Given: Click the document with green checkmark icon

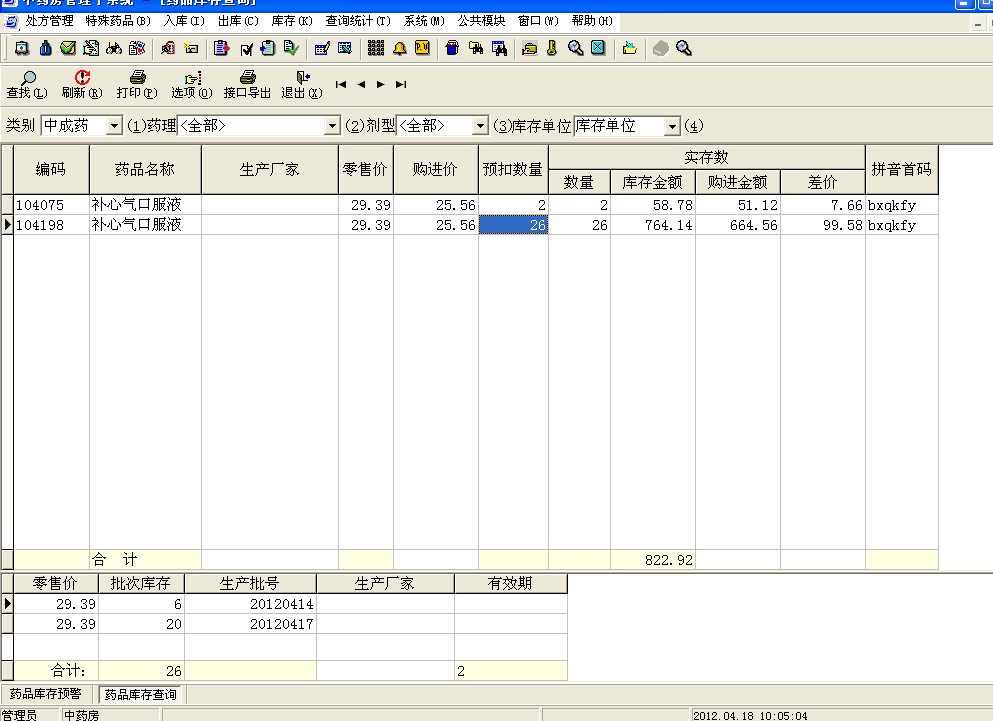Looking at the screenshot, I should click(291, 48).
